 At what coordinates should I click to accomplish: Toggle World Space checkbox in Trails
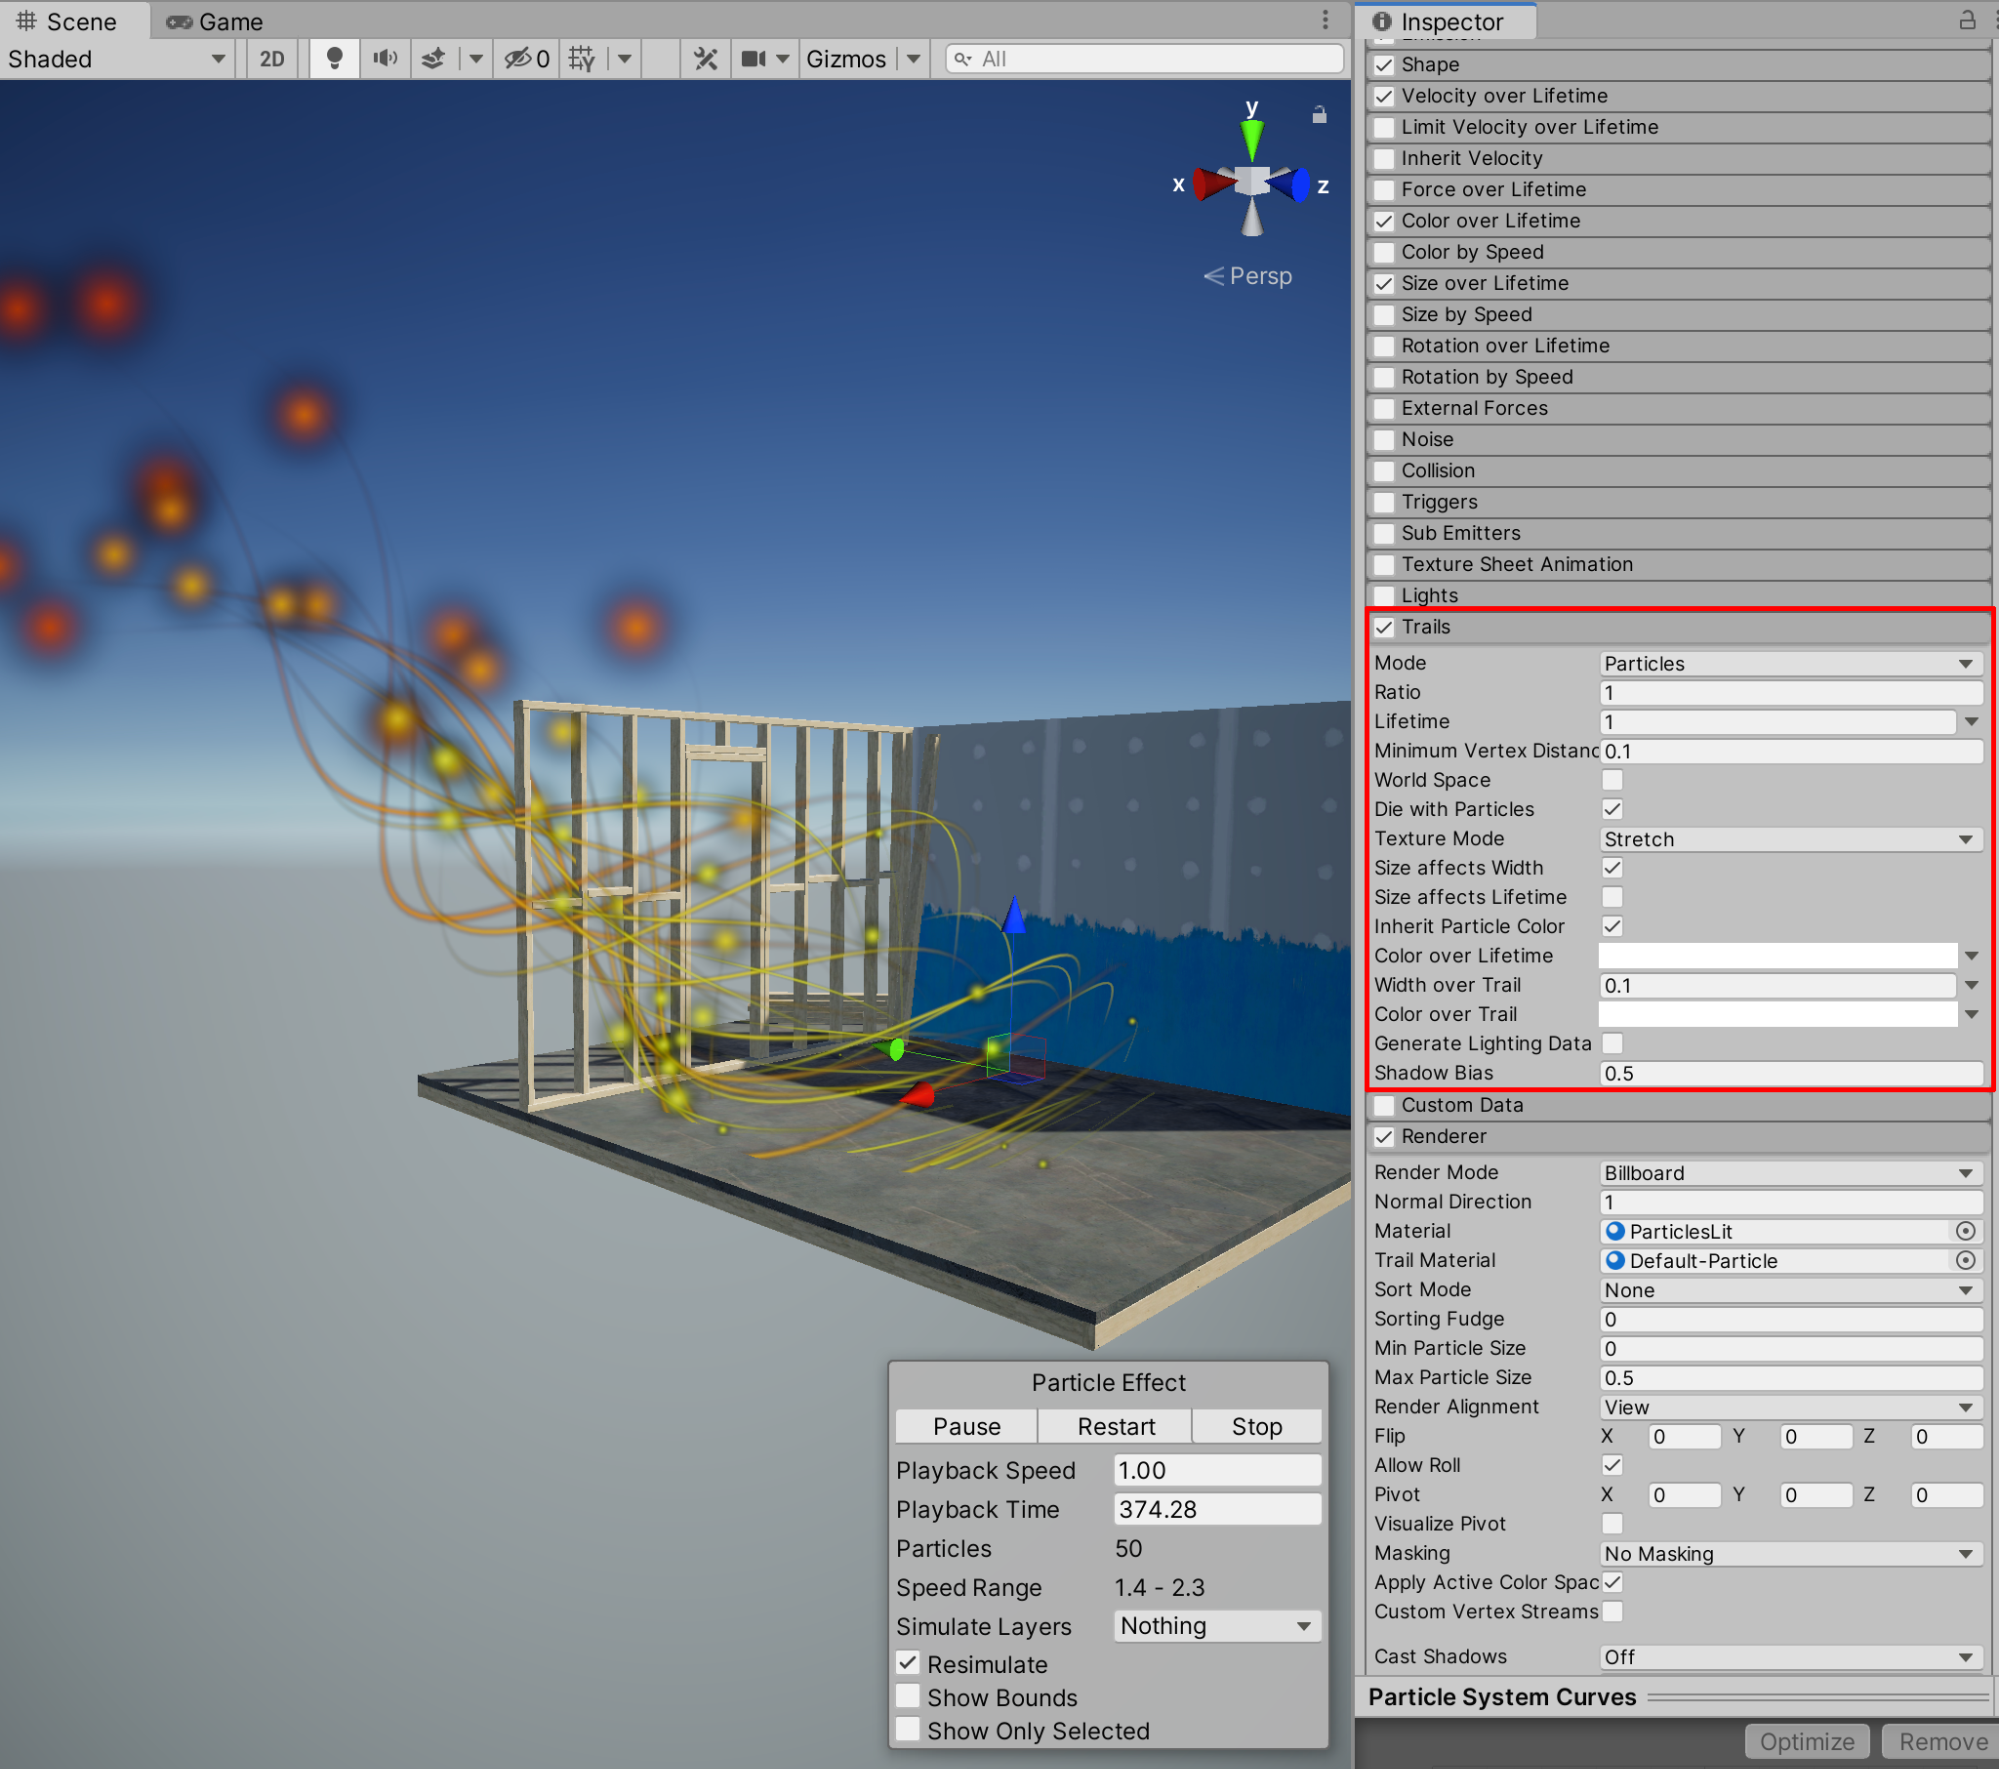(1612, 780)
